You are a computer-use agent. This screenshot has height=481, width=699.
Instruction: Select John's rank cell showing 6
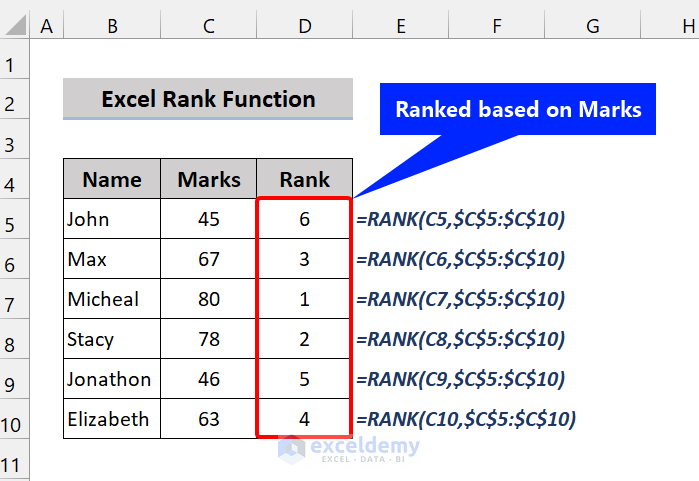pos(304,219)
